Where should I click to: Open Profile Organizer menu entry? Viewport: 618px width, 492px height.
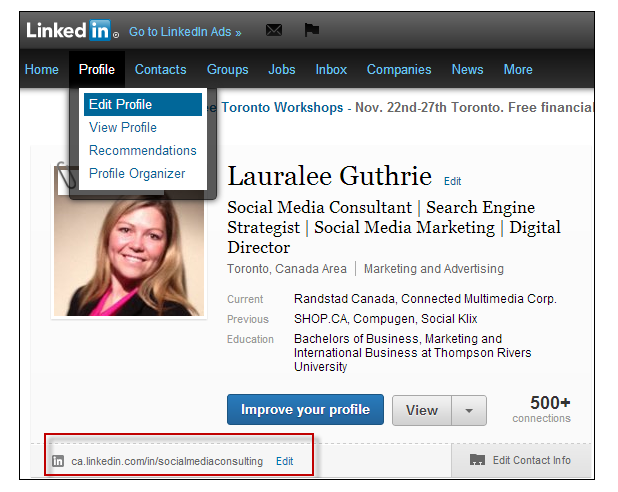click(x=137, y=173)
